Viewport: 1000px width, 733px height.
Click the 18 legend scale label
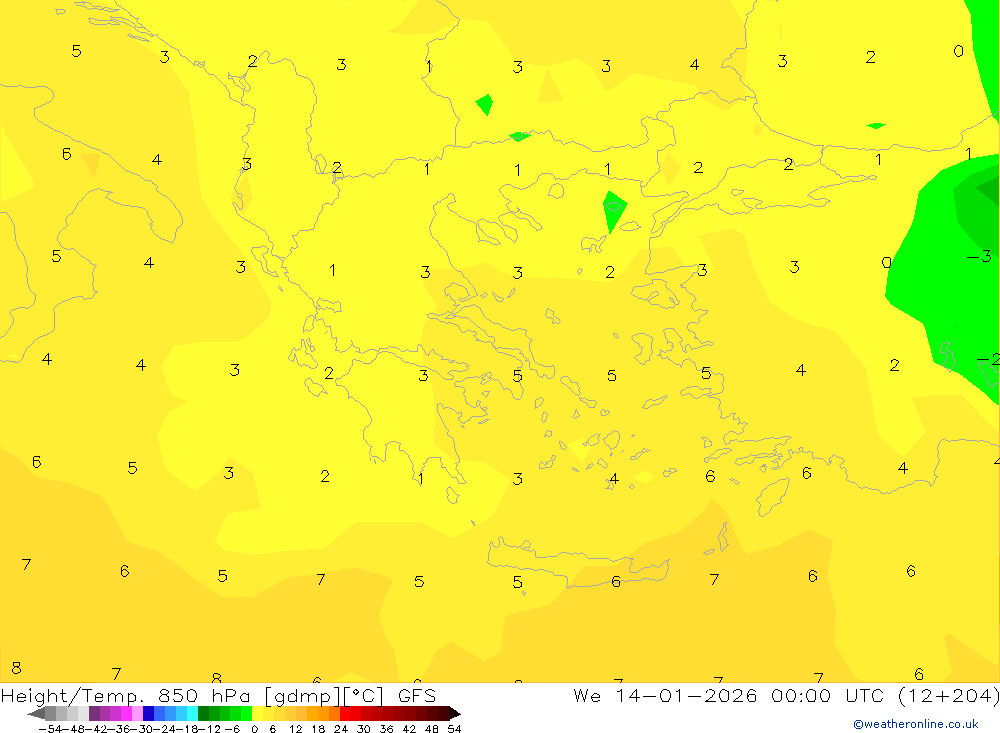pyautogui.click(x=318, y=729)
